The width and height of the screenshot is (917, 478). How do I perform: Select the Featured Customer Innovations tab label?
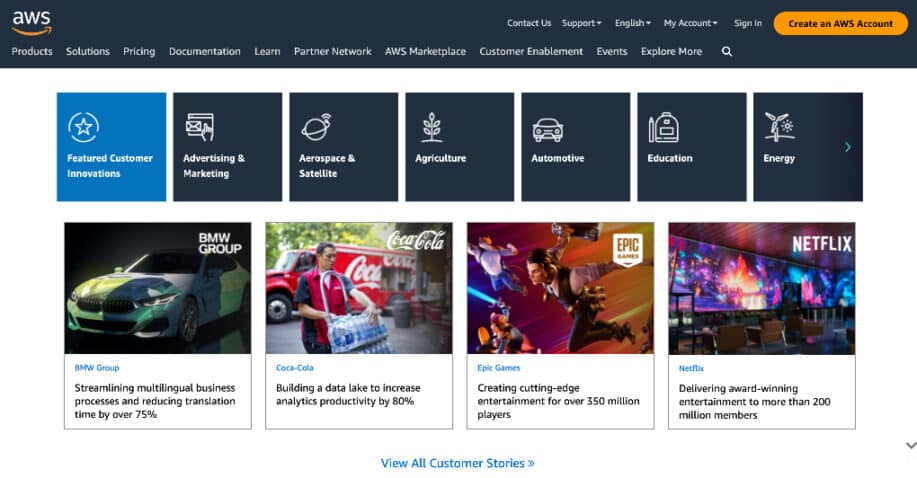(x=109, y=166)
